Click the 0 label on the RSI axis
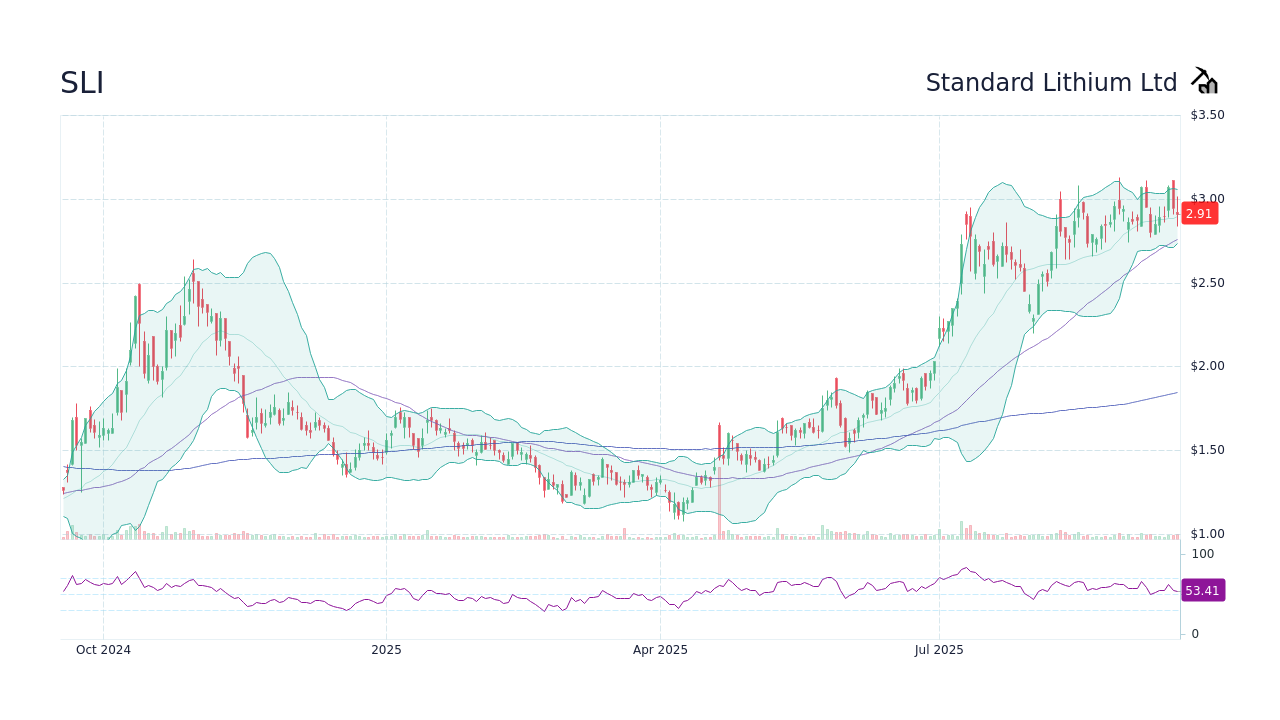 (1193, 633)
